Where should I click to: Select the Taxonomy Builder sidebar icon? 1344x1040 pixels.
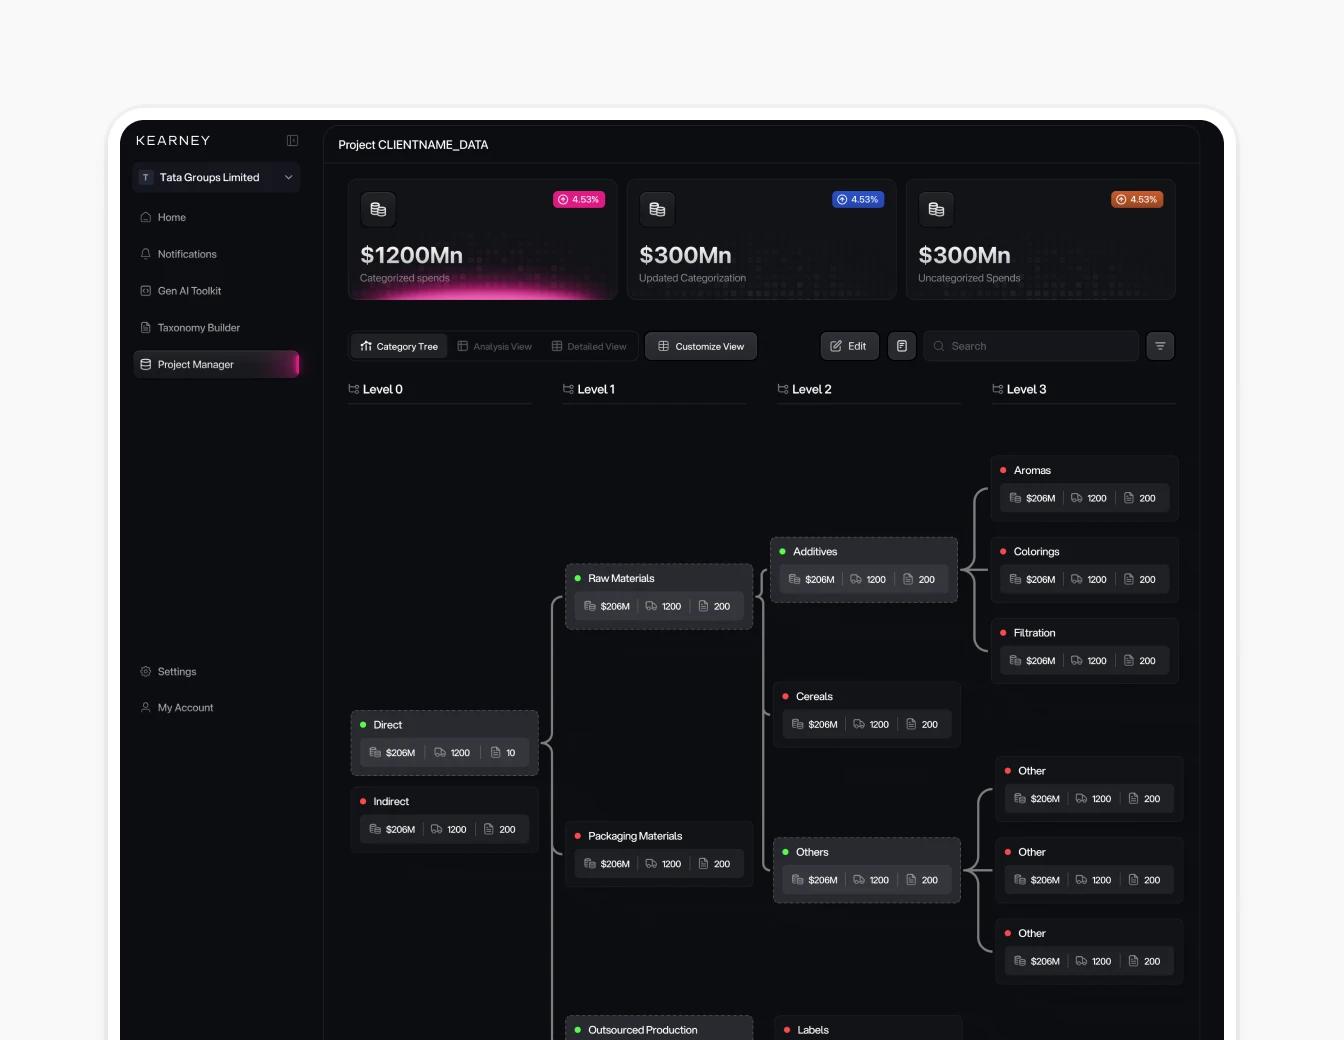click(x=144, y=327)
